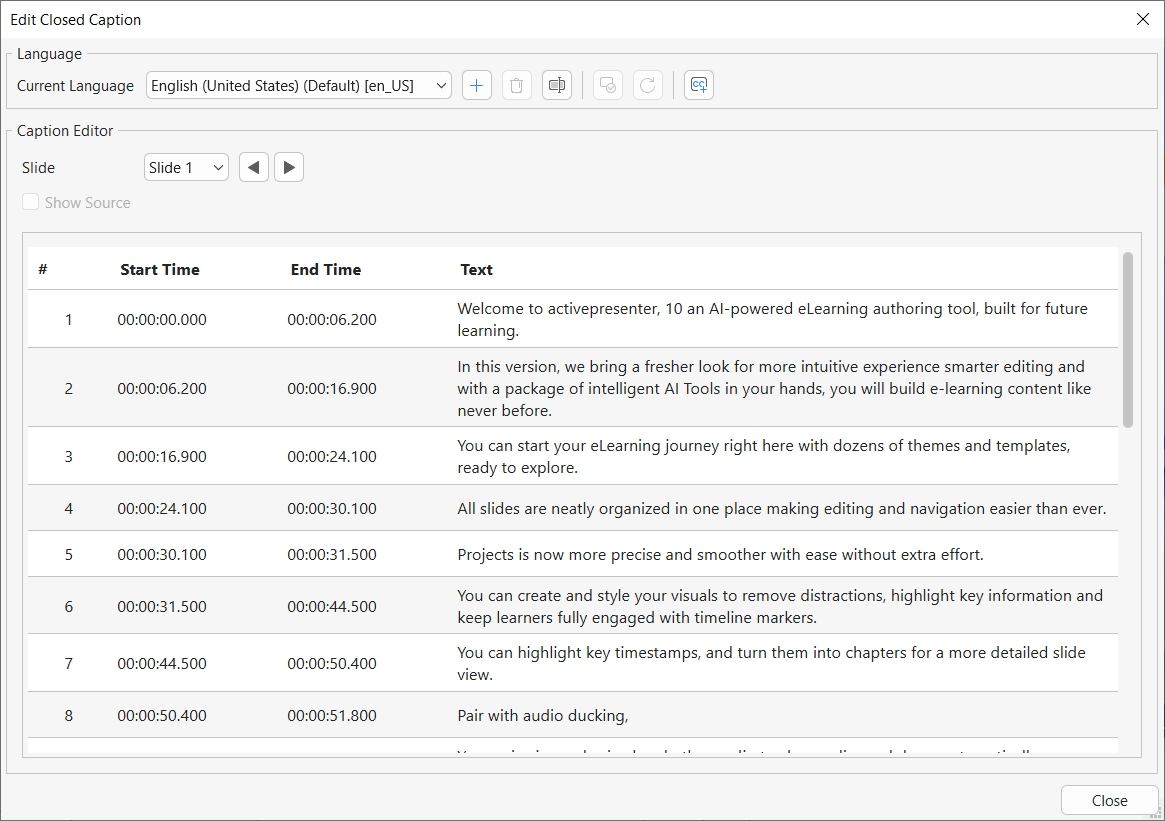Screen dimensions: 1165x821
Task: Select caption 1 text starting with Welcome
Action: pos(772,319)
